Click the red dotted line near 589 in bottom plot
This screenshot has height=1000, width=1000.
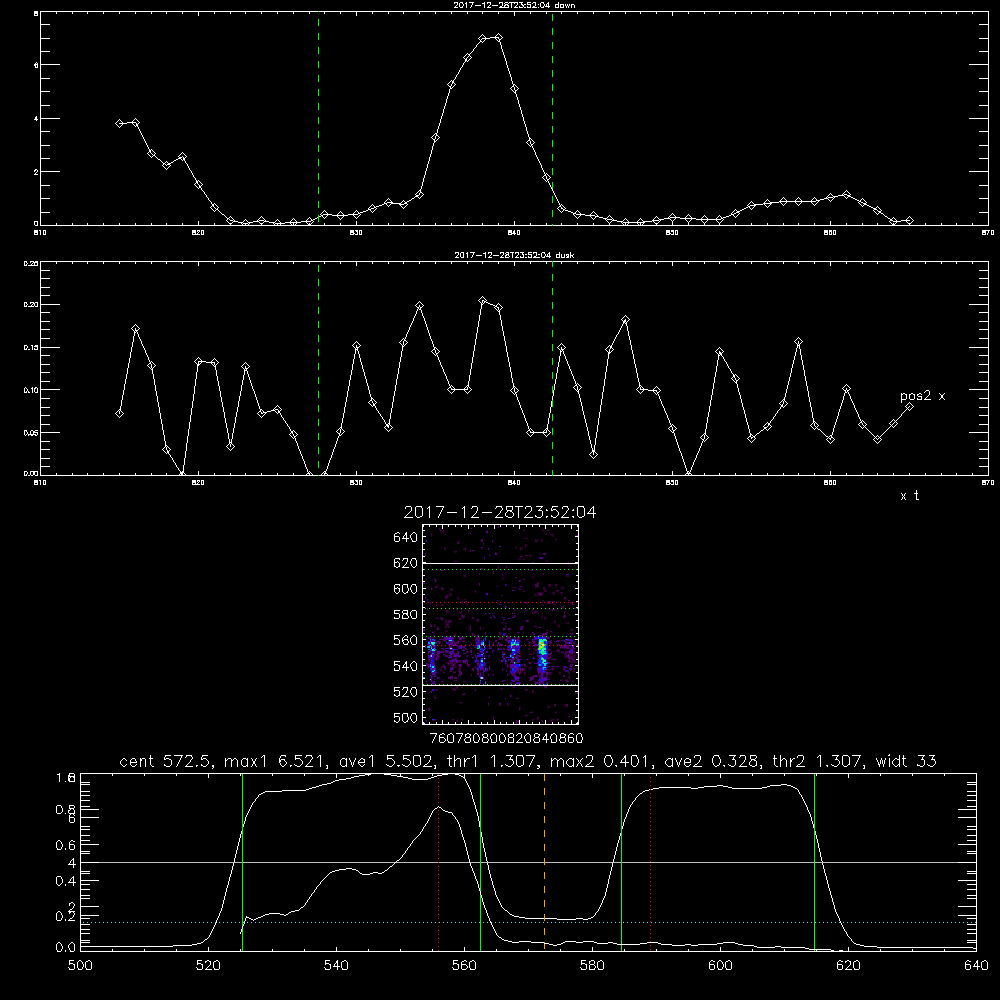tap(651, 862)
